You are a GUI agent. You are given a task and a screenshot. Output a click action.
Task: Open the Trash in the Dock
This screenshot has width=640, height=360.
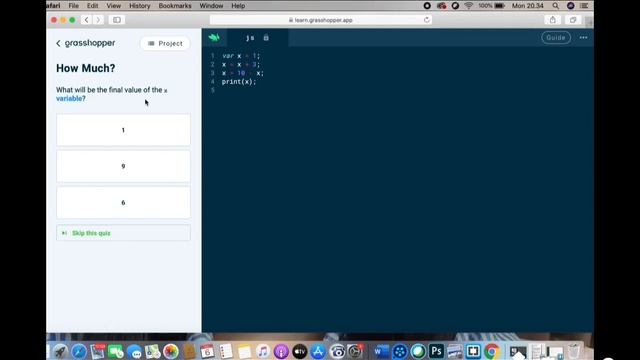[573, 351]
